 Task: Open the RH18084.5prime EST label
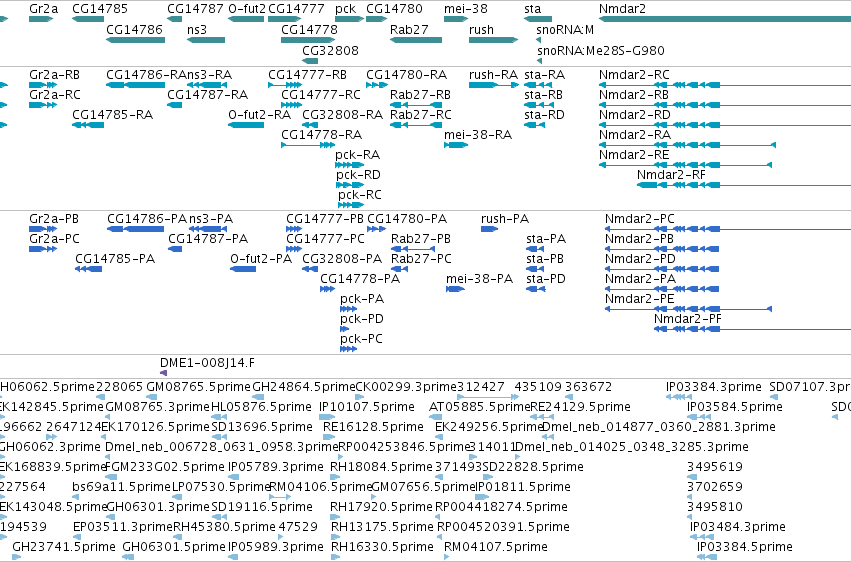click(x=381, y=467)
